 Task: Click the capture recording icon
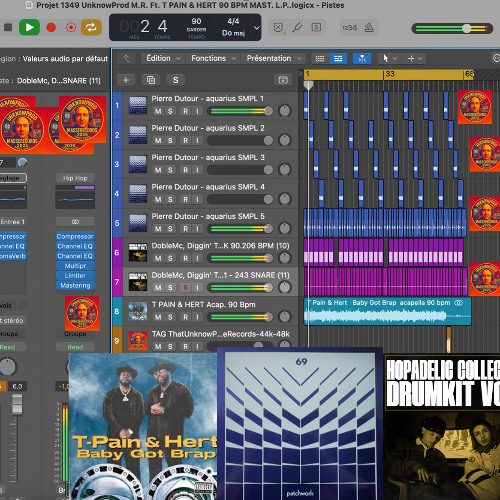pos(71,27)
